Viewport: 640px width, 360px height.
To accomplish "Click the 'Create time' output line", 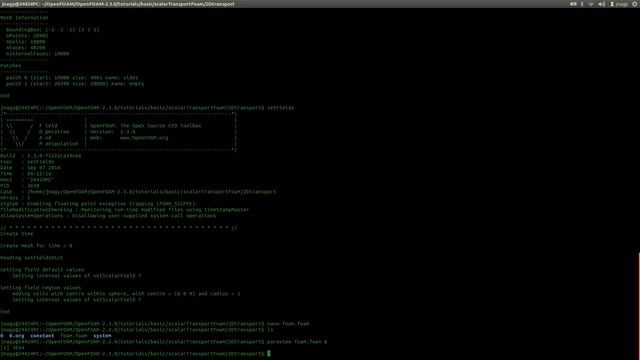I will (17, 234).
